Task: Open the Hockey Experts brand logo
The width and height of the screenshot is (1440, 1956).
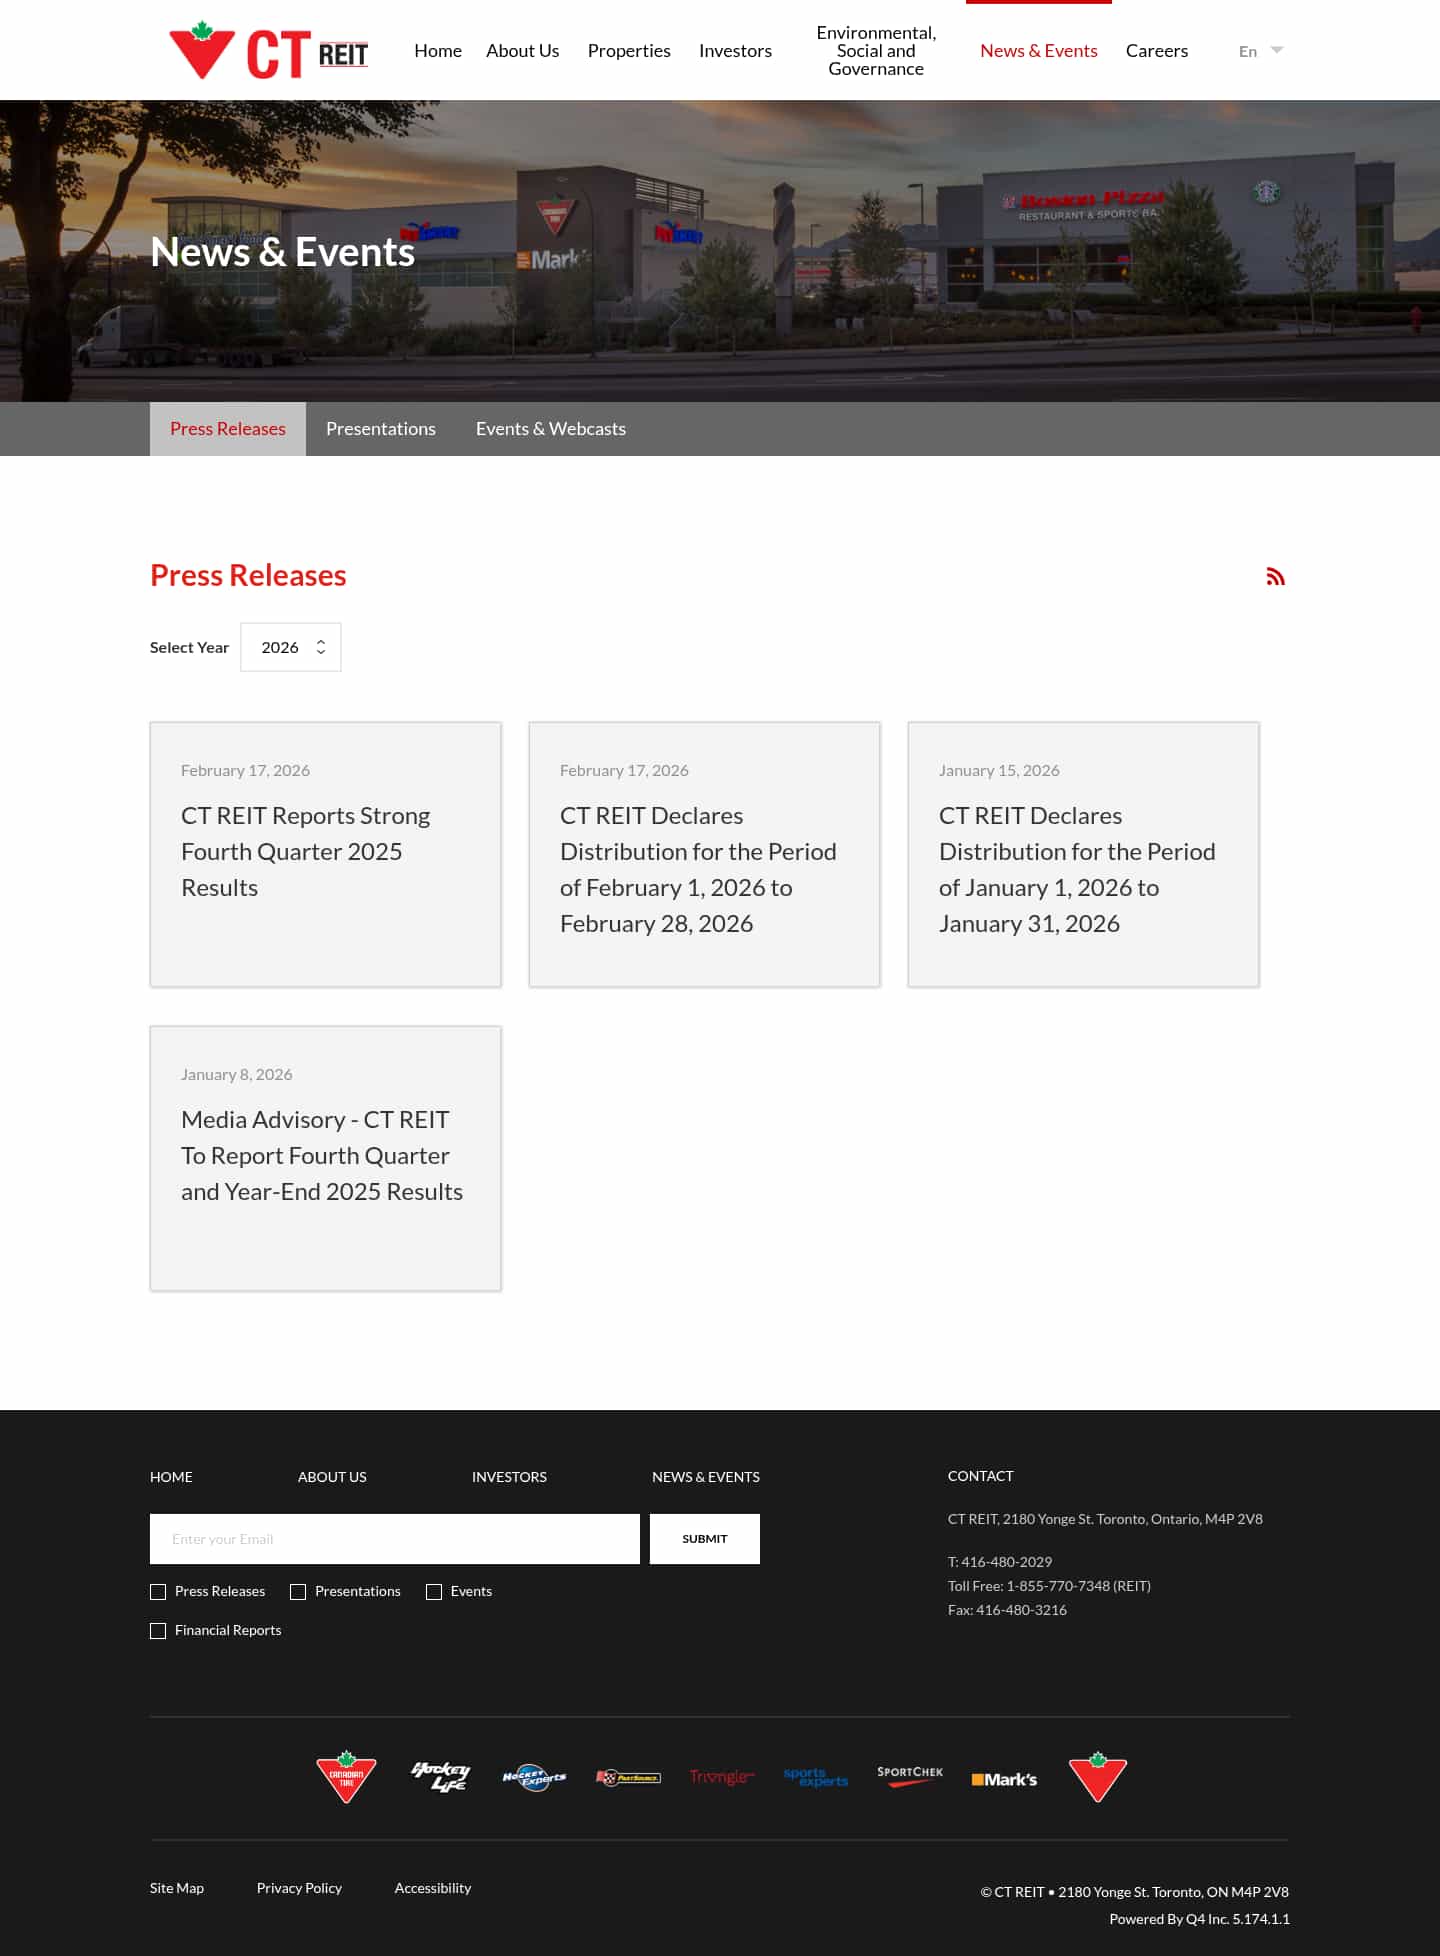Action: (x=534, y=1777)
